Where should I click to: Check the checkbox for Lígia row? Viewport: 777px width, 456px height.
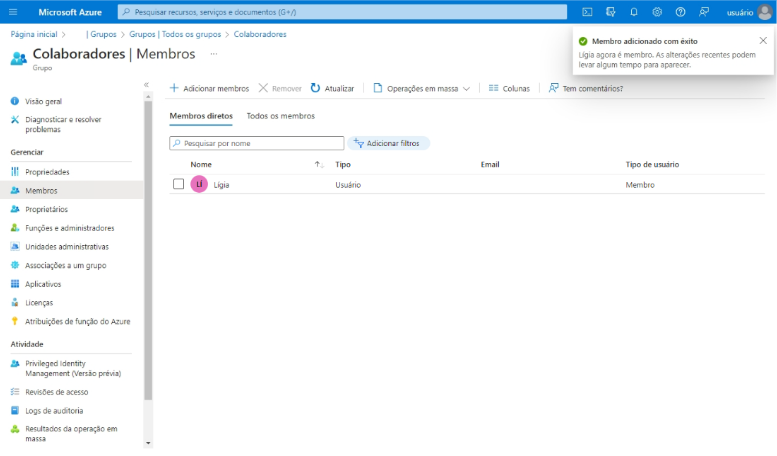click(x=178, y=184)
